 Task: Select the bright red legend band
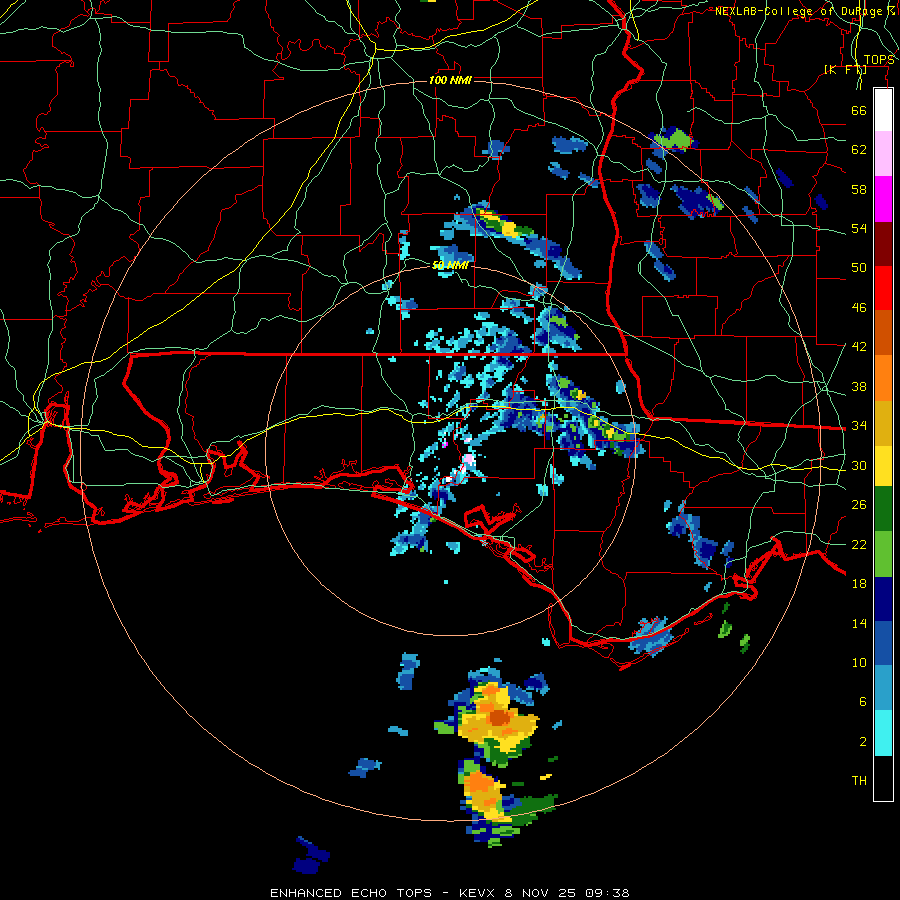[883, 288]
